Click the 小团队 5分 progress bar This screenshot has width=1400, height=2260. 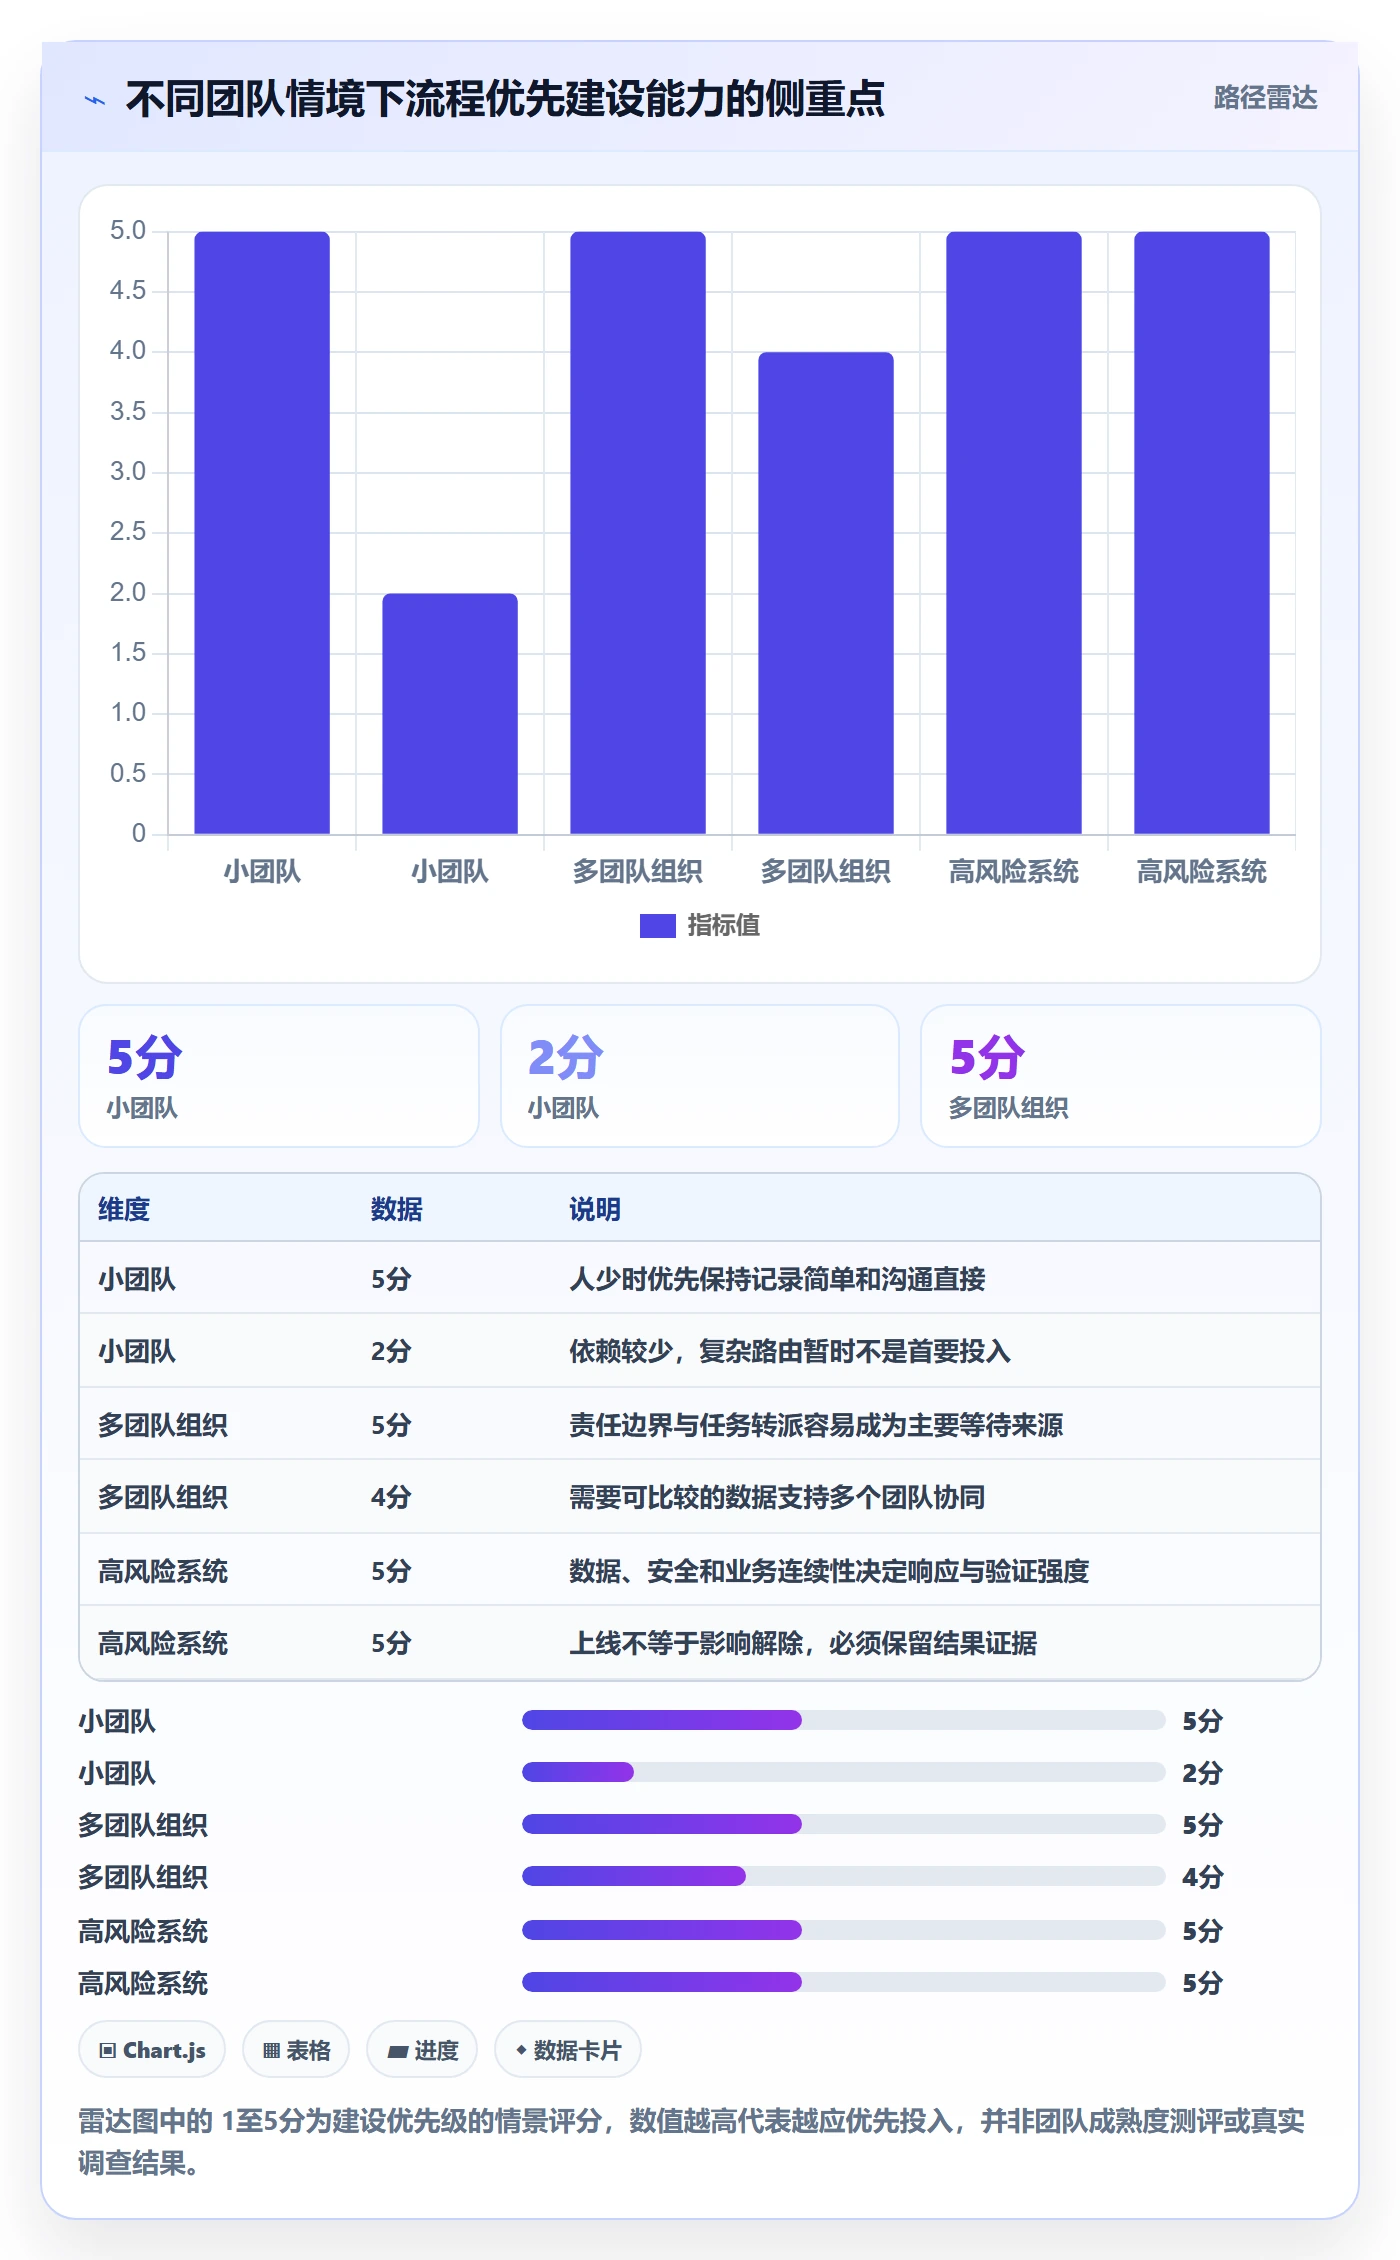click(843, 1720)
